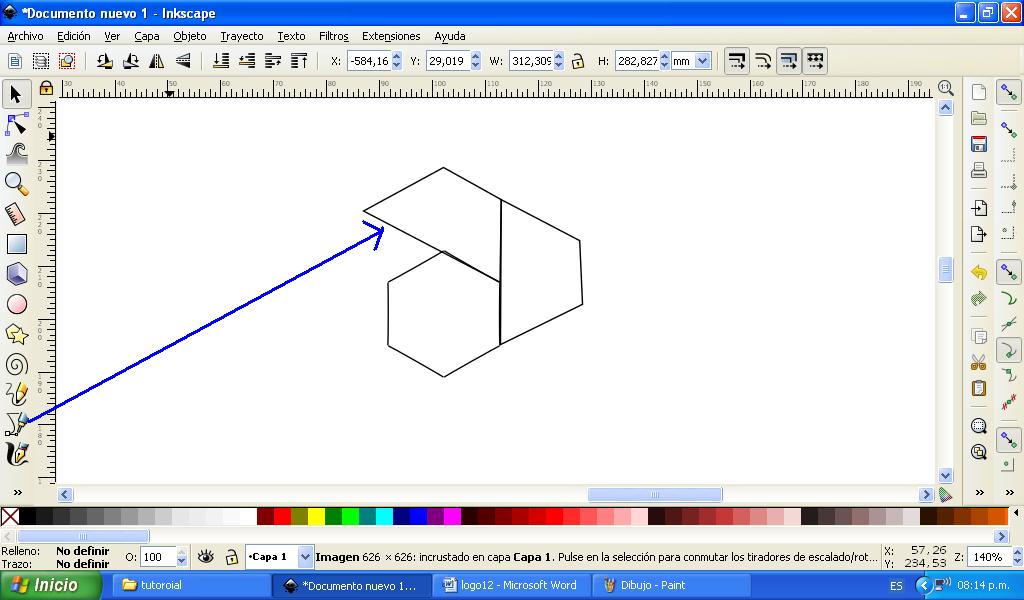Open the Edición menu
This screenshot has height=600, width=1024.
pos(74,36)
